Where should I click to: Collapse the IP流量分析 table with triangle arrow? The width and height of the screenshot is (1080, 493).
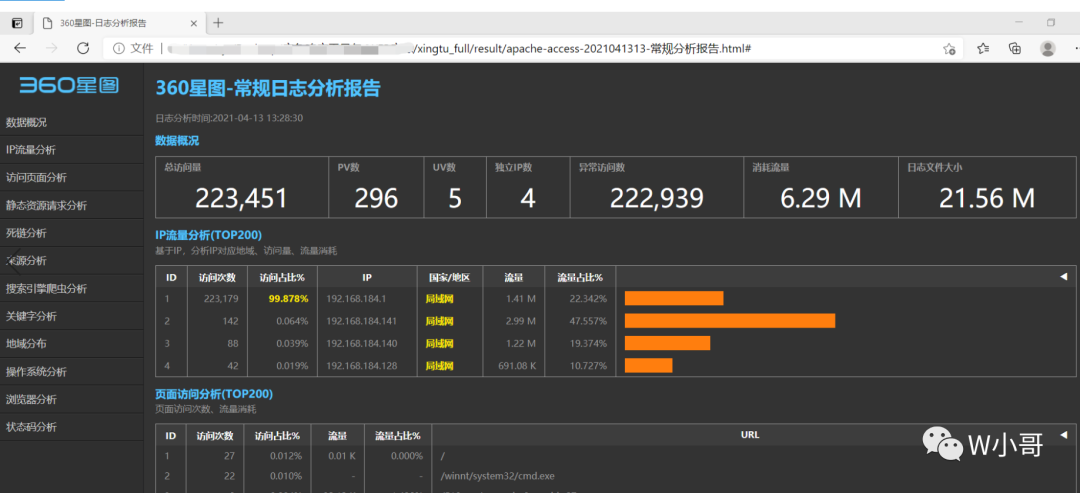[1063, 277]
